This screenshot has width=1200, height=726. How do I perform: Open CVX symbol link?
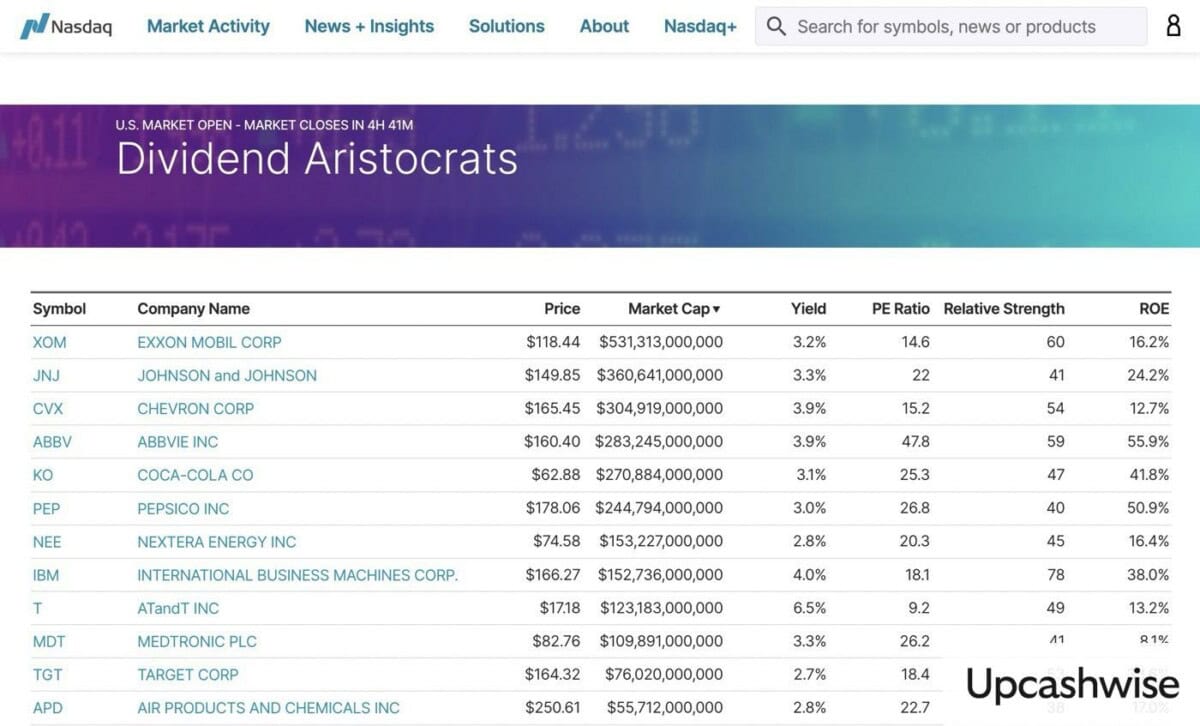(49, 408)
